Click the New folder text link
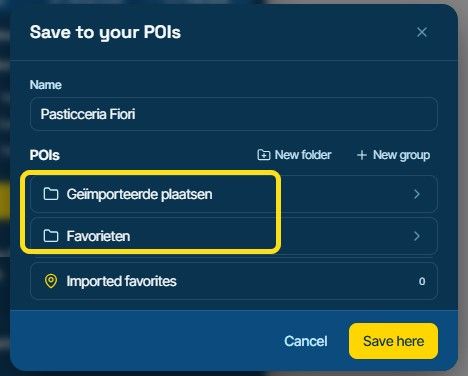468x376 pixels. pyautogui.click(x=303, y=155)
